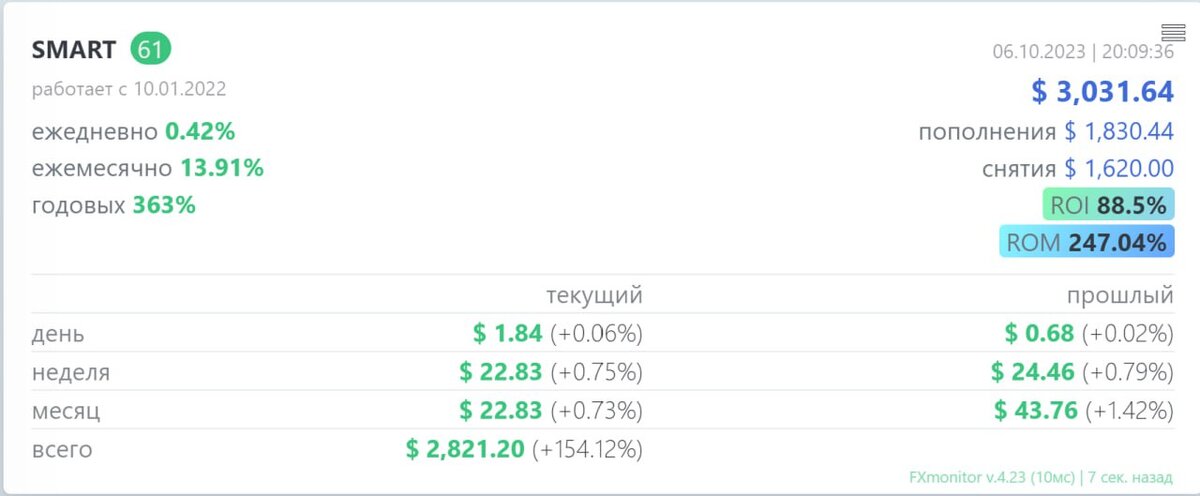Click the годовых 363% stat
The width and height of the screenshot is (1200, 496).
[114, 206]
